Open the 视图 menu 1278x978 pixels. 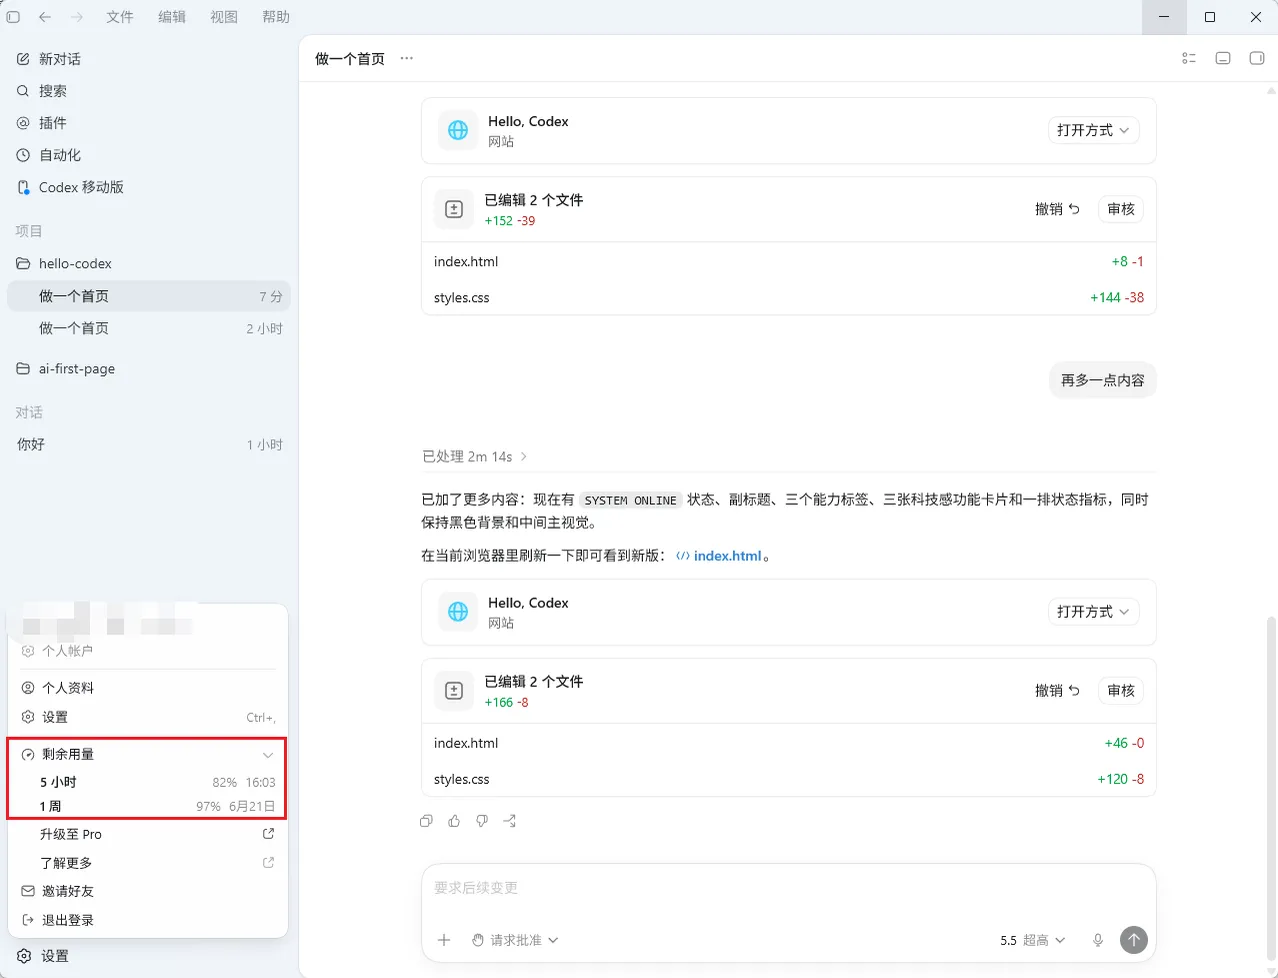coord(224,17)
